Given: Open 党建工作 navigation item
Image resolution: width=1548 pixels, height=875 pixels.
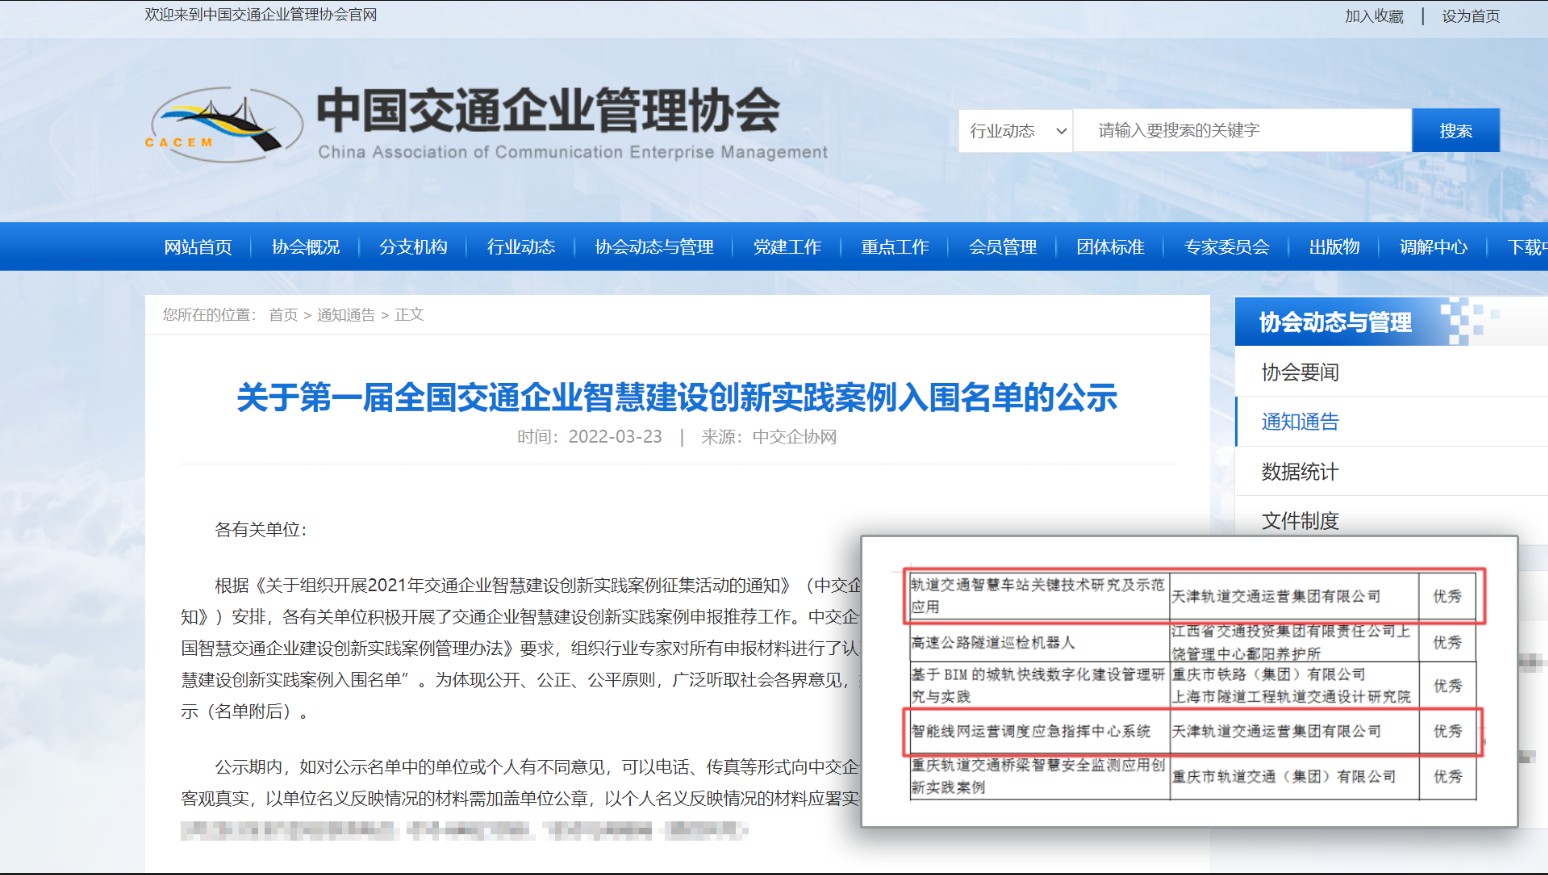Looking at the screenshot, I should 787,247.
